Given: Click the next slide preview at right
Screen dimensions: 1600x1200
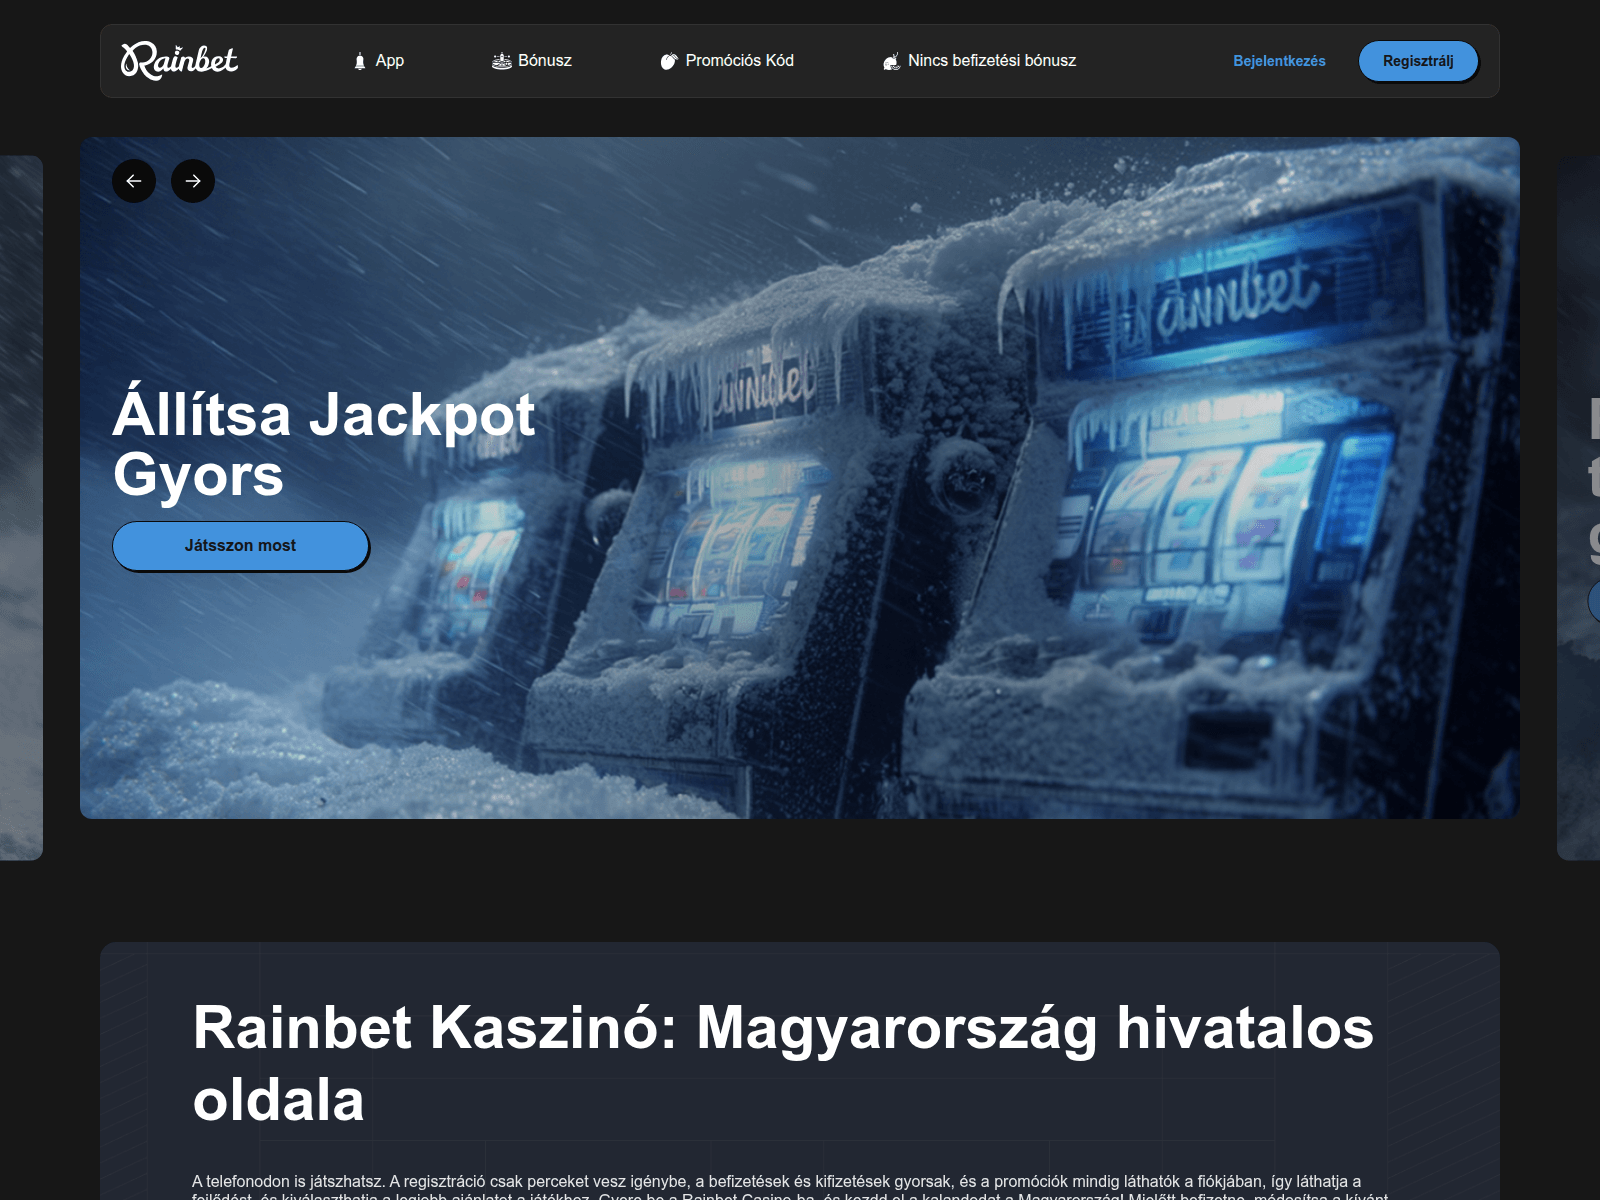Looking at the screenshot, I should pyautogui.click(x=1579, y=507).
